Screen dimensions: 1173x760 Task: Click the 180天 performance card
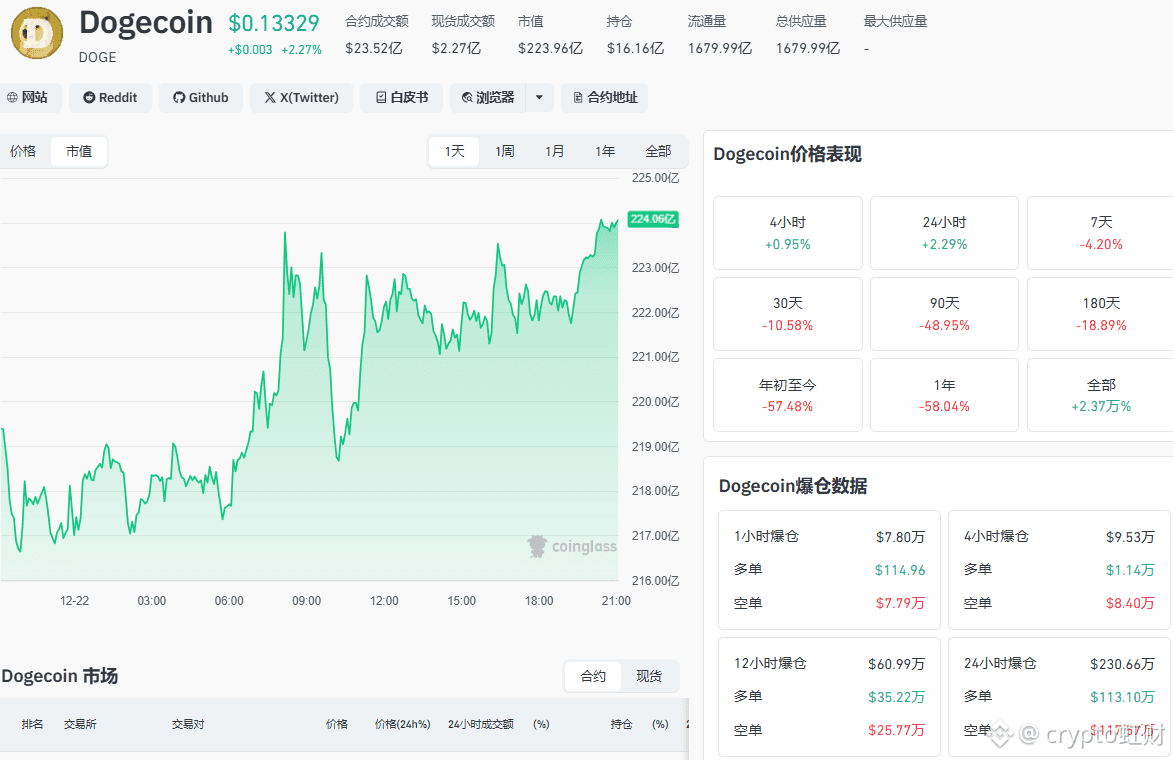pos(1100,313)
